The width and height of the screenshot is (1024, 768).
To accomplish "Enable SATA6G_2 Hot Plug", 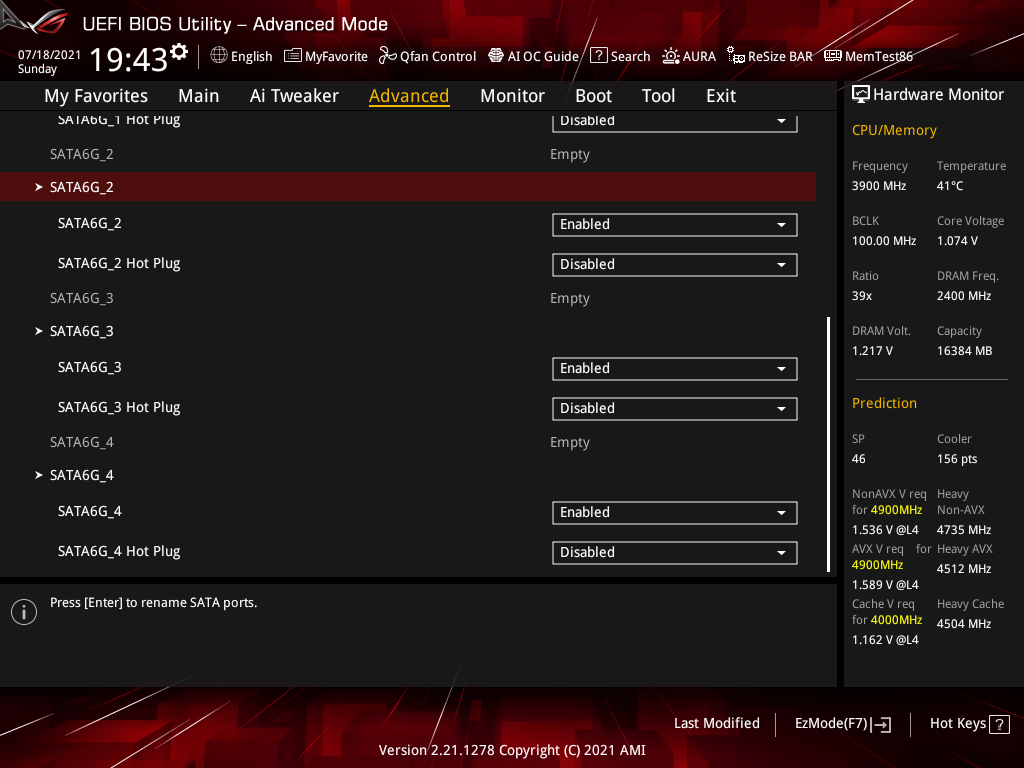I will coord(674,264).
